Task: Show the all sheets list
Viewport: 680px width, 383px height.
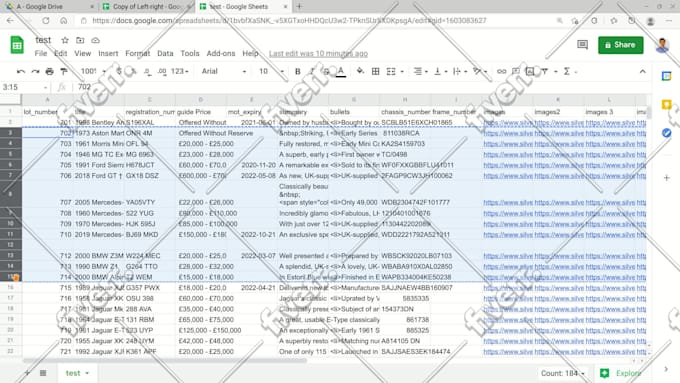Action: tap(43, 373)
